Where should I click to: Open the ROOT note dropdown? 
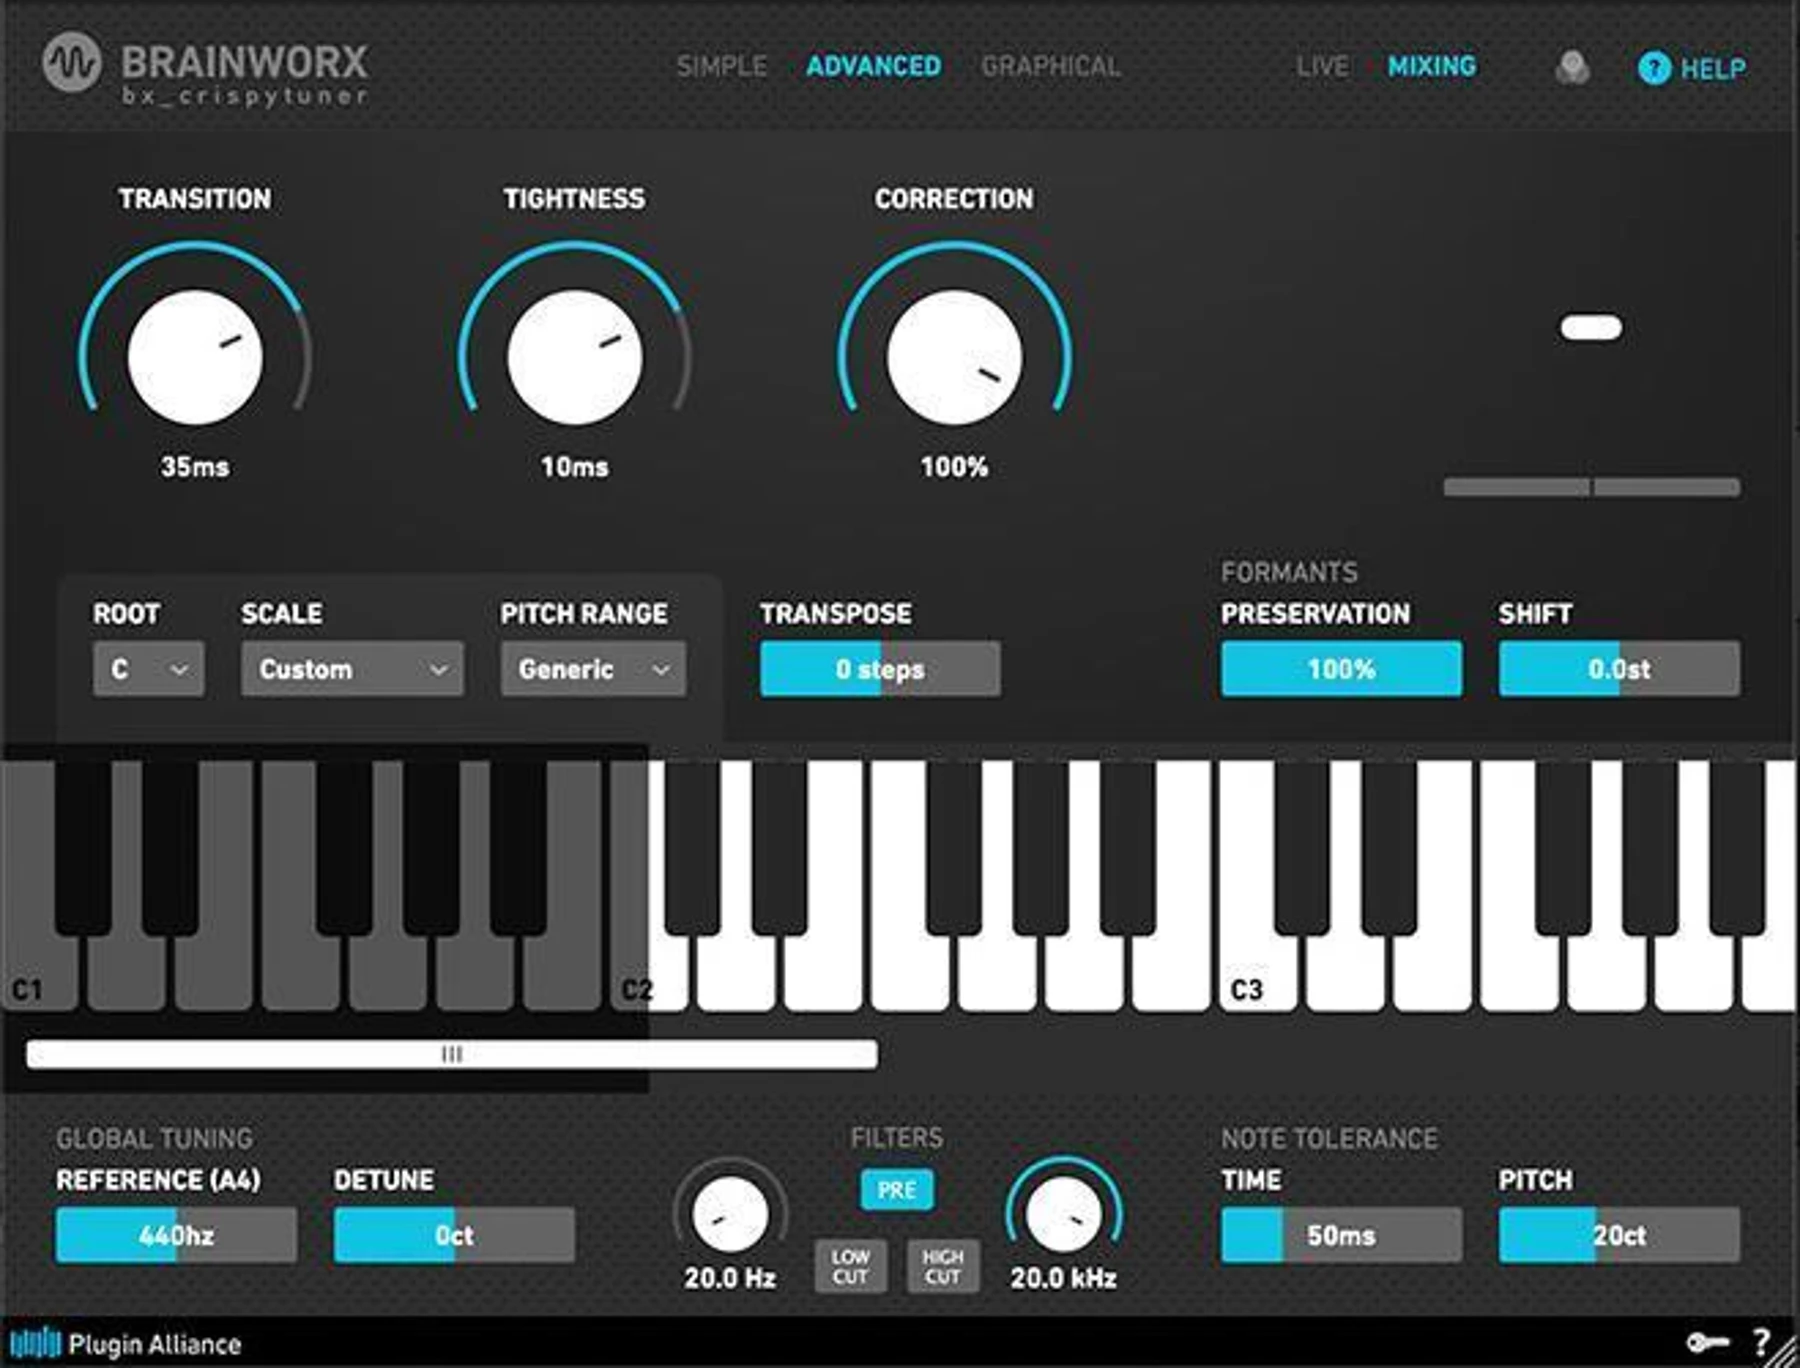(x=149, y=669)
